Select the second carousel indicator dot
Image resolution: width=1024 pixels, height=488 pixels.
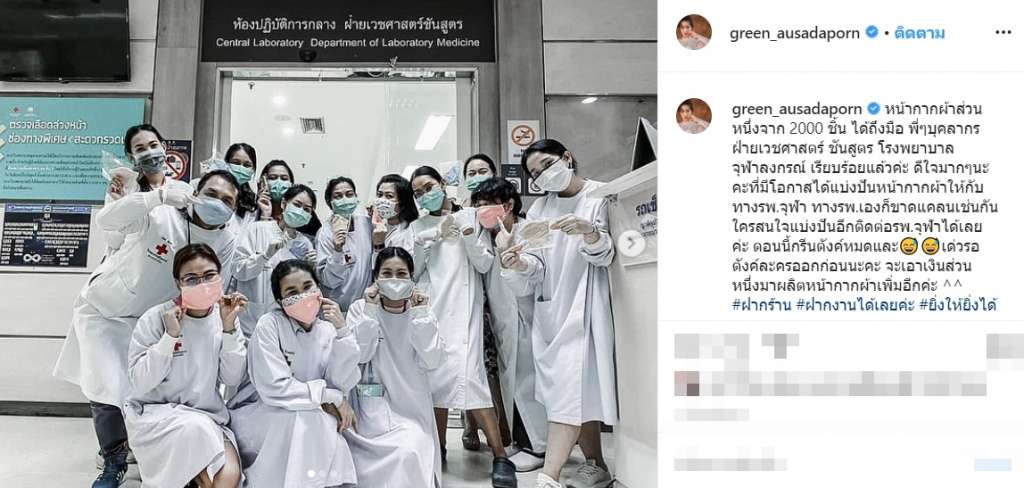tap(322, 474)
